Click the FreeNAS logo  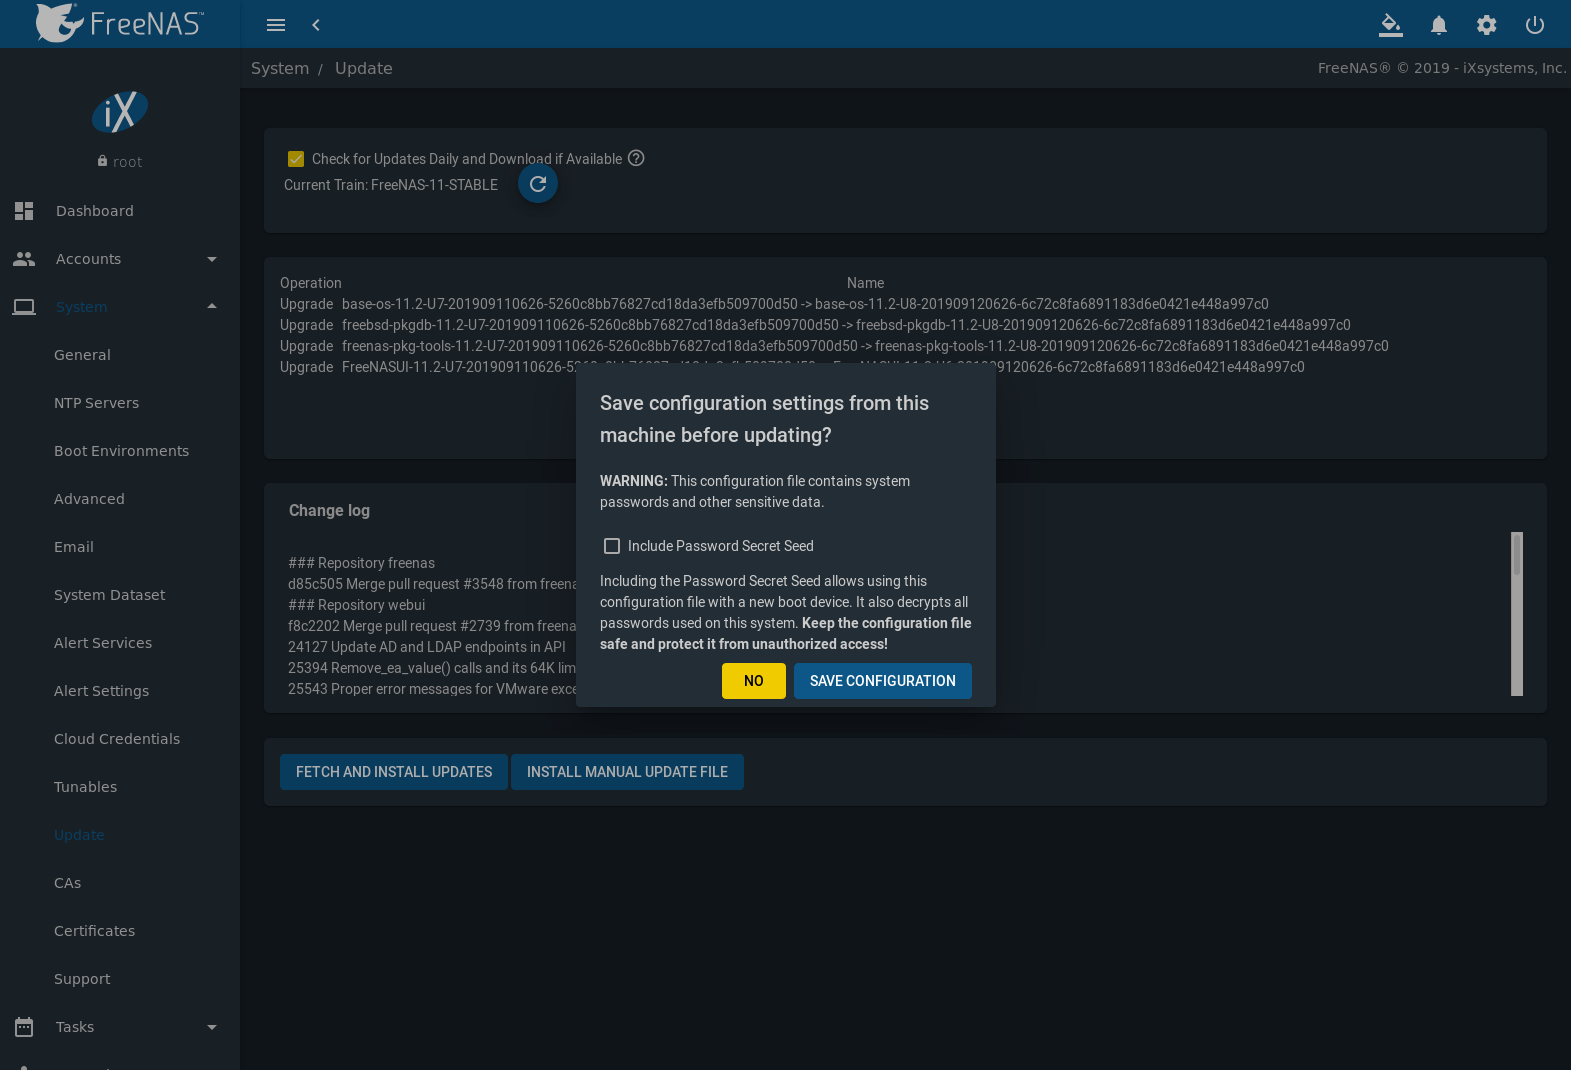point(120,23)
